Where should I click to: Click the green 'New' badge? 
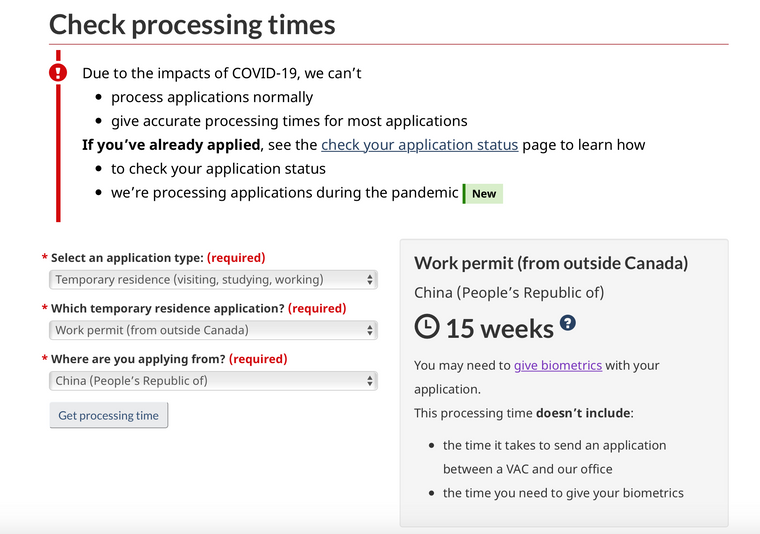click(x=483, y=194)
